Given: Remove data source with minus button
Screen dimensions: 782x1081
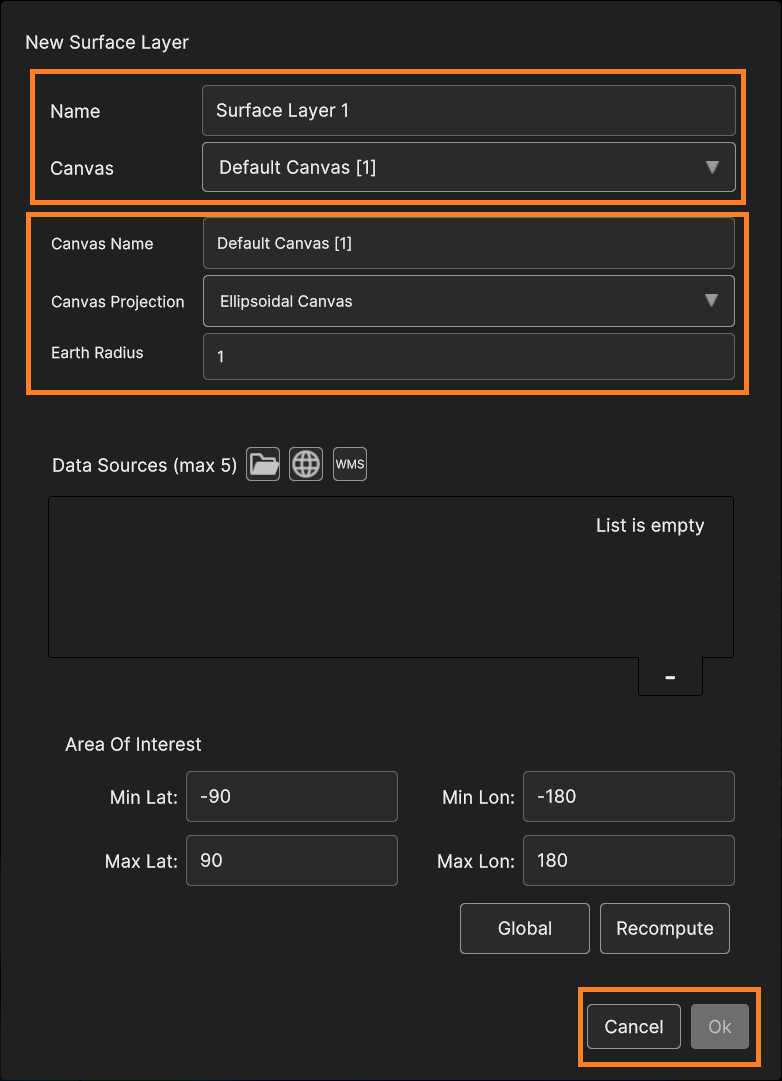Looking at the screenshot, I should pyautogui.click(x=670, y=677).
